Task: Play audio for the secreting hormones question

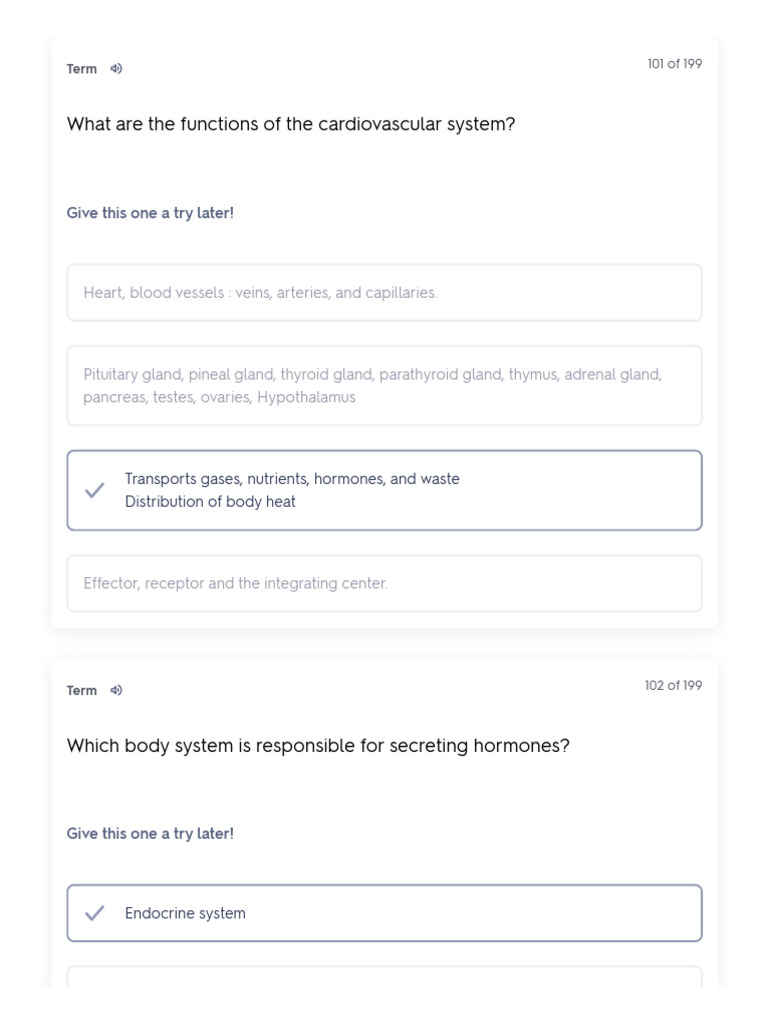Action: click(116, 690)
